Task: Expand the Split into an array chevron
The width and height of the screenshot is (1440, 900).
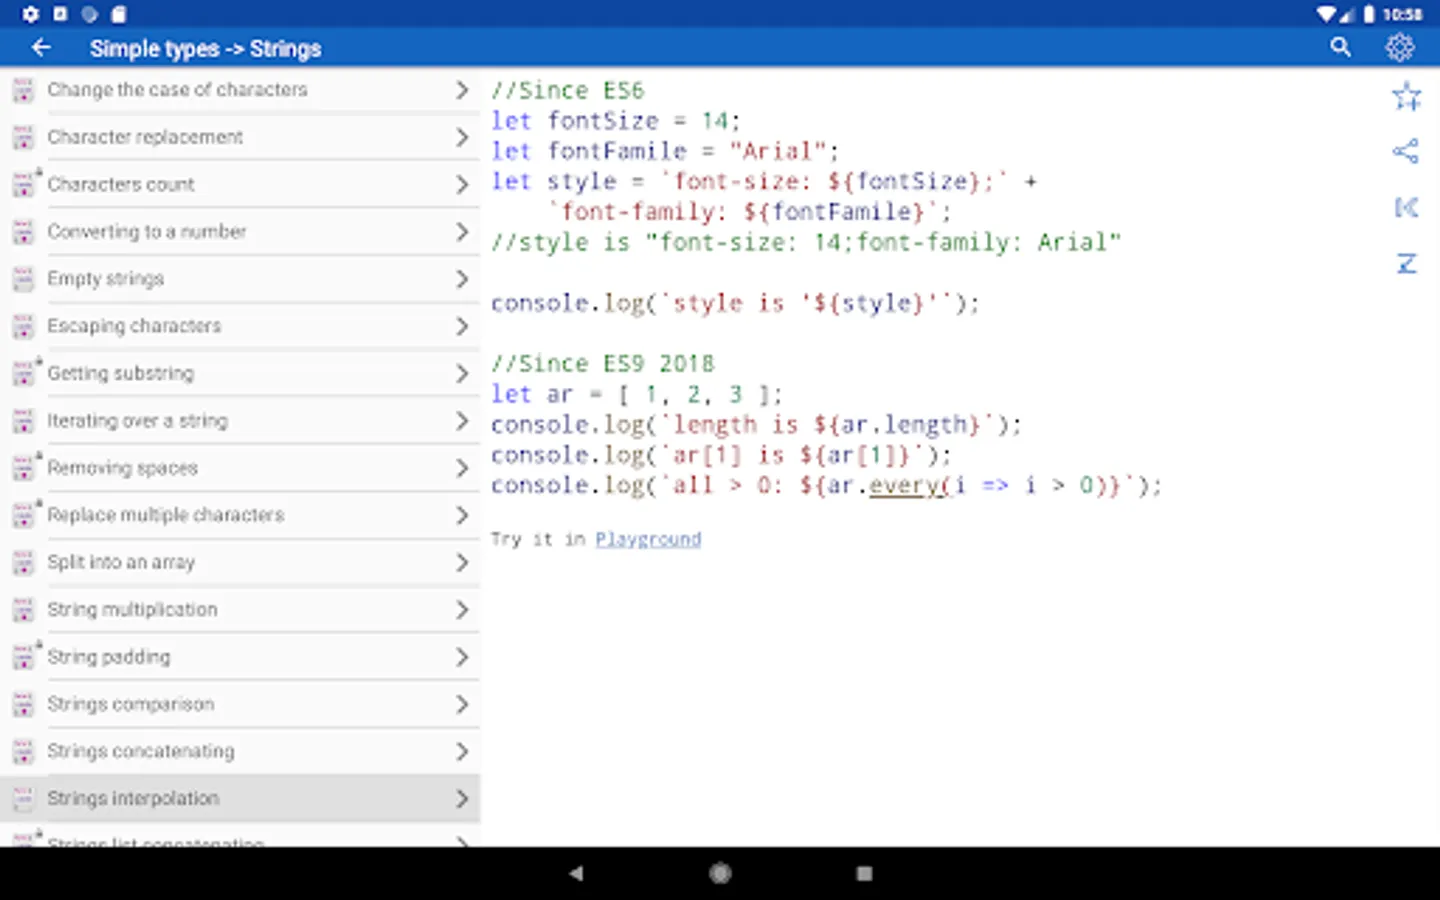Action: (461, 562)
